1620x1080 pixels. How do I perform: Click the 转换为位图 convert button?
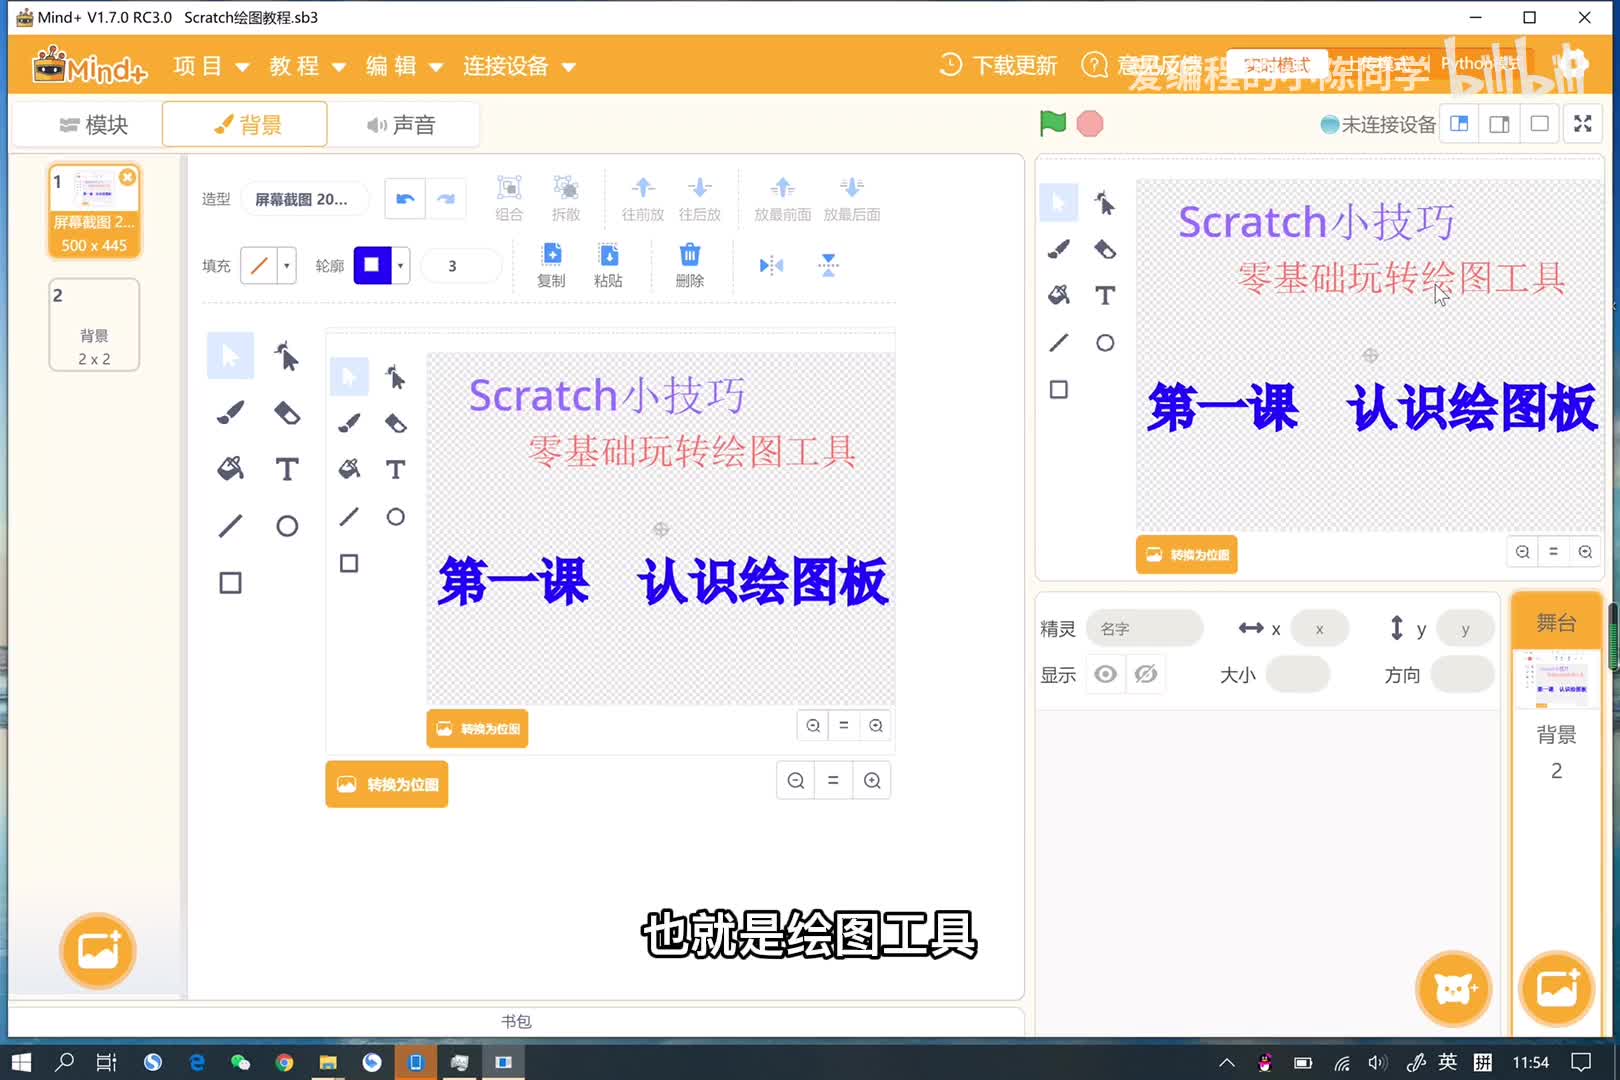tap(387, 784)
